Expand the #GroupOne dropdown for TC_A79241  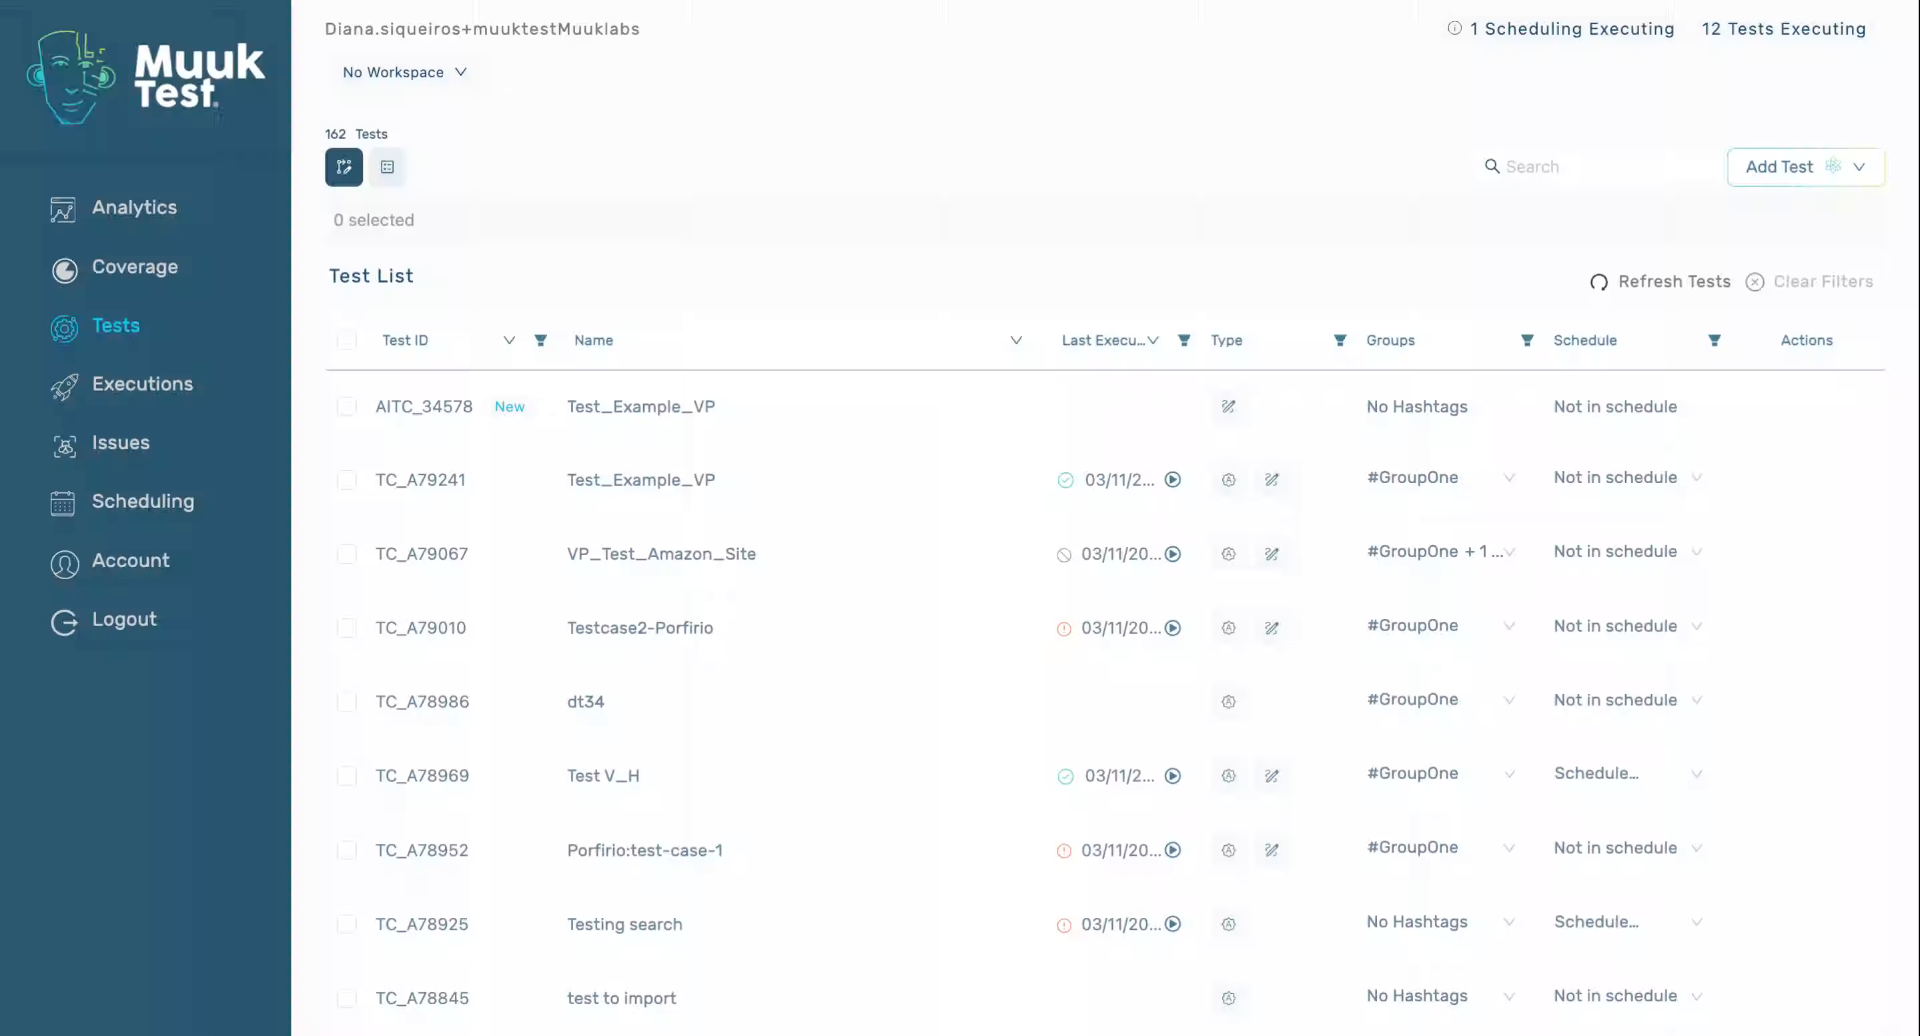(x=1509, y=478)
